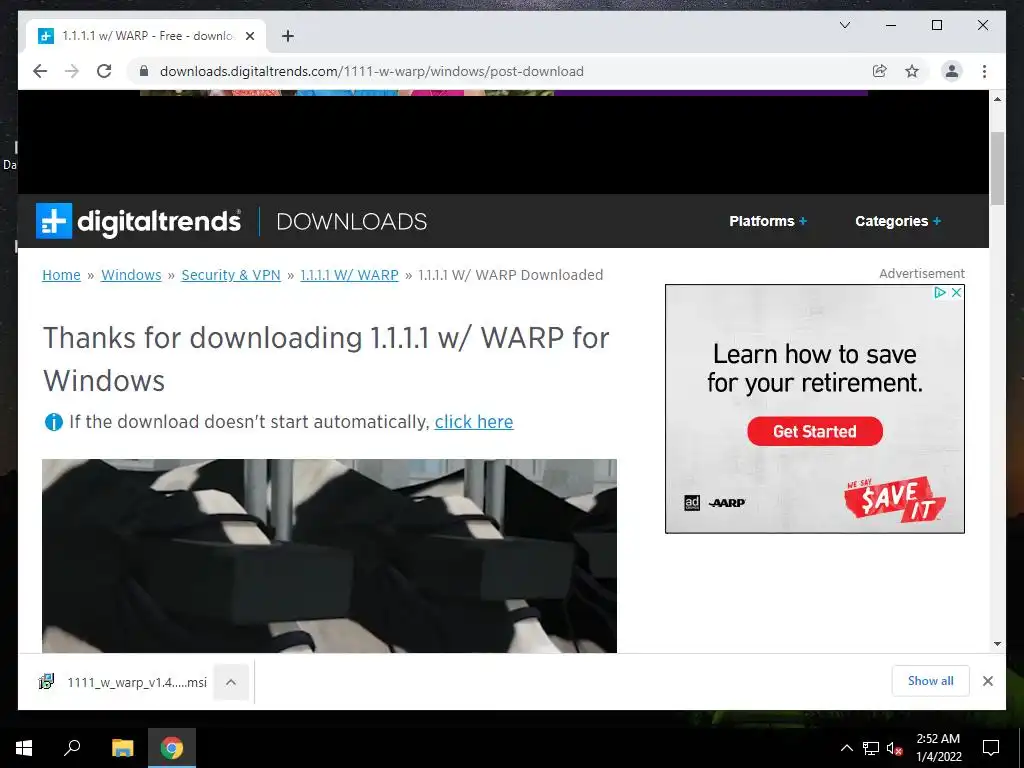The width and height of the screenshot is (1024, 768).
Task: Reload the current page
Action: click(x=104, y=71)
